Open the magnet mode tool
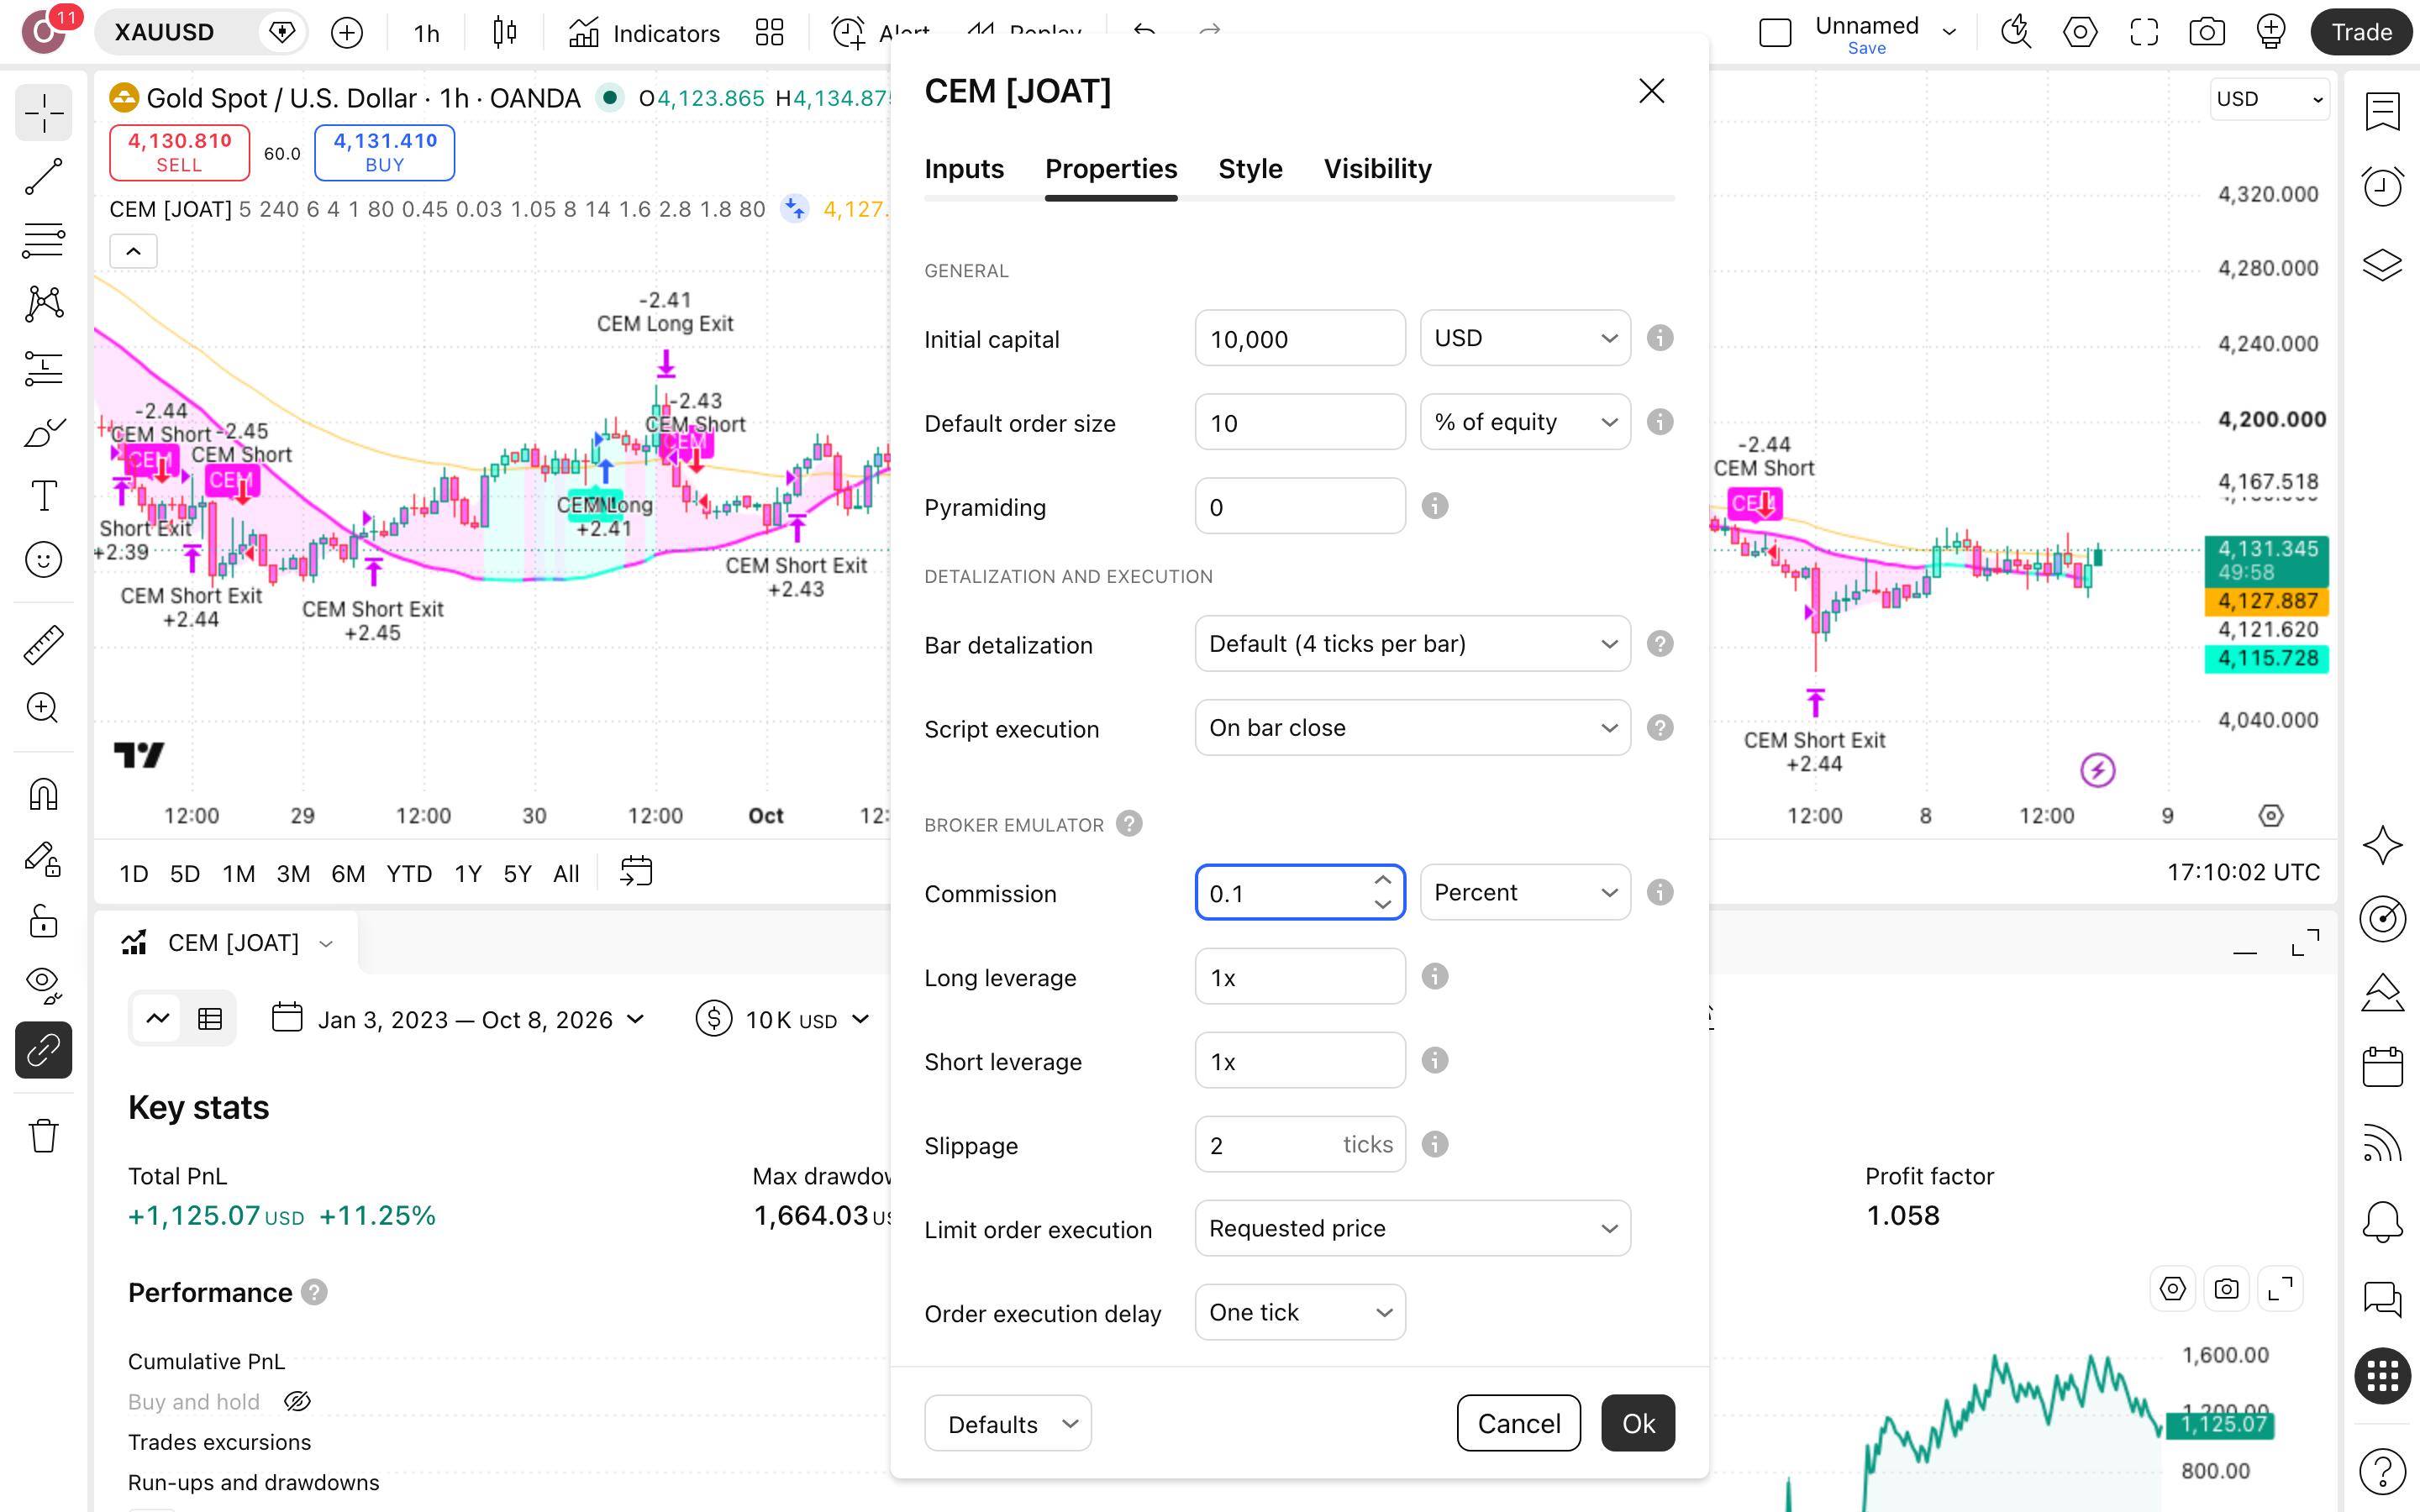Image resolution: width=2420 pixels, height=1512 pixels. [x=43, y=795]
